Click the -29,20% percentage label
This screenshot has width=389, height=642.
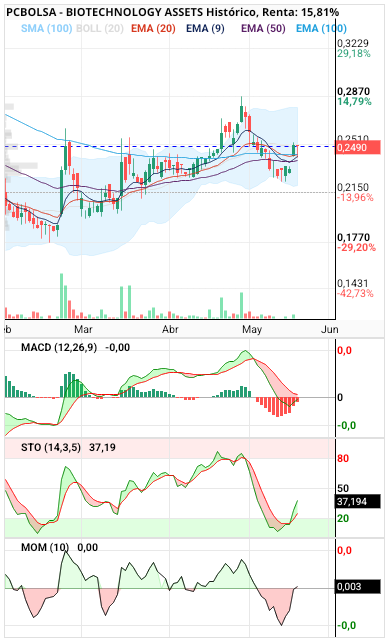(x=356, y=247)
